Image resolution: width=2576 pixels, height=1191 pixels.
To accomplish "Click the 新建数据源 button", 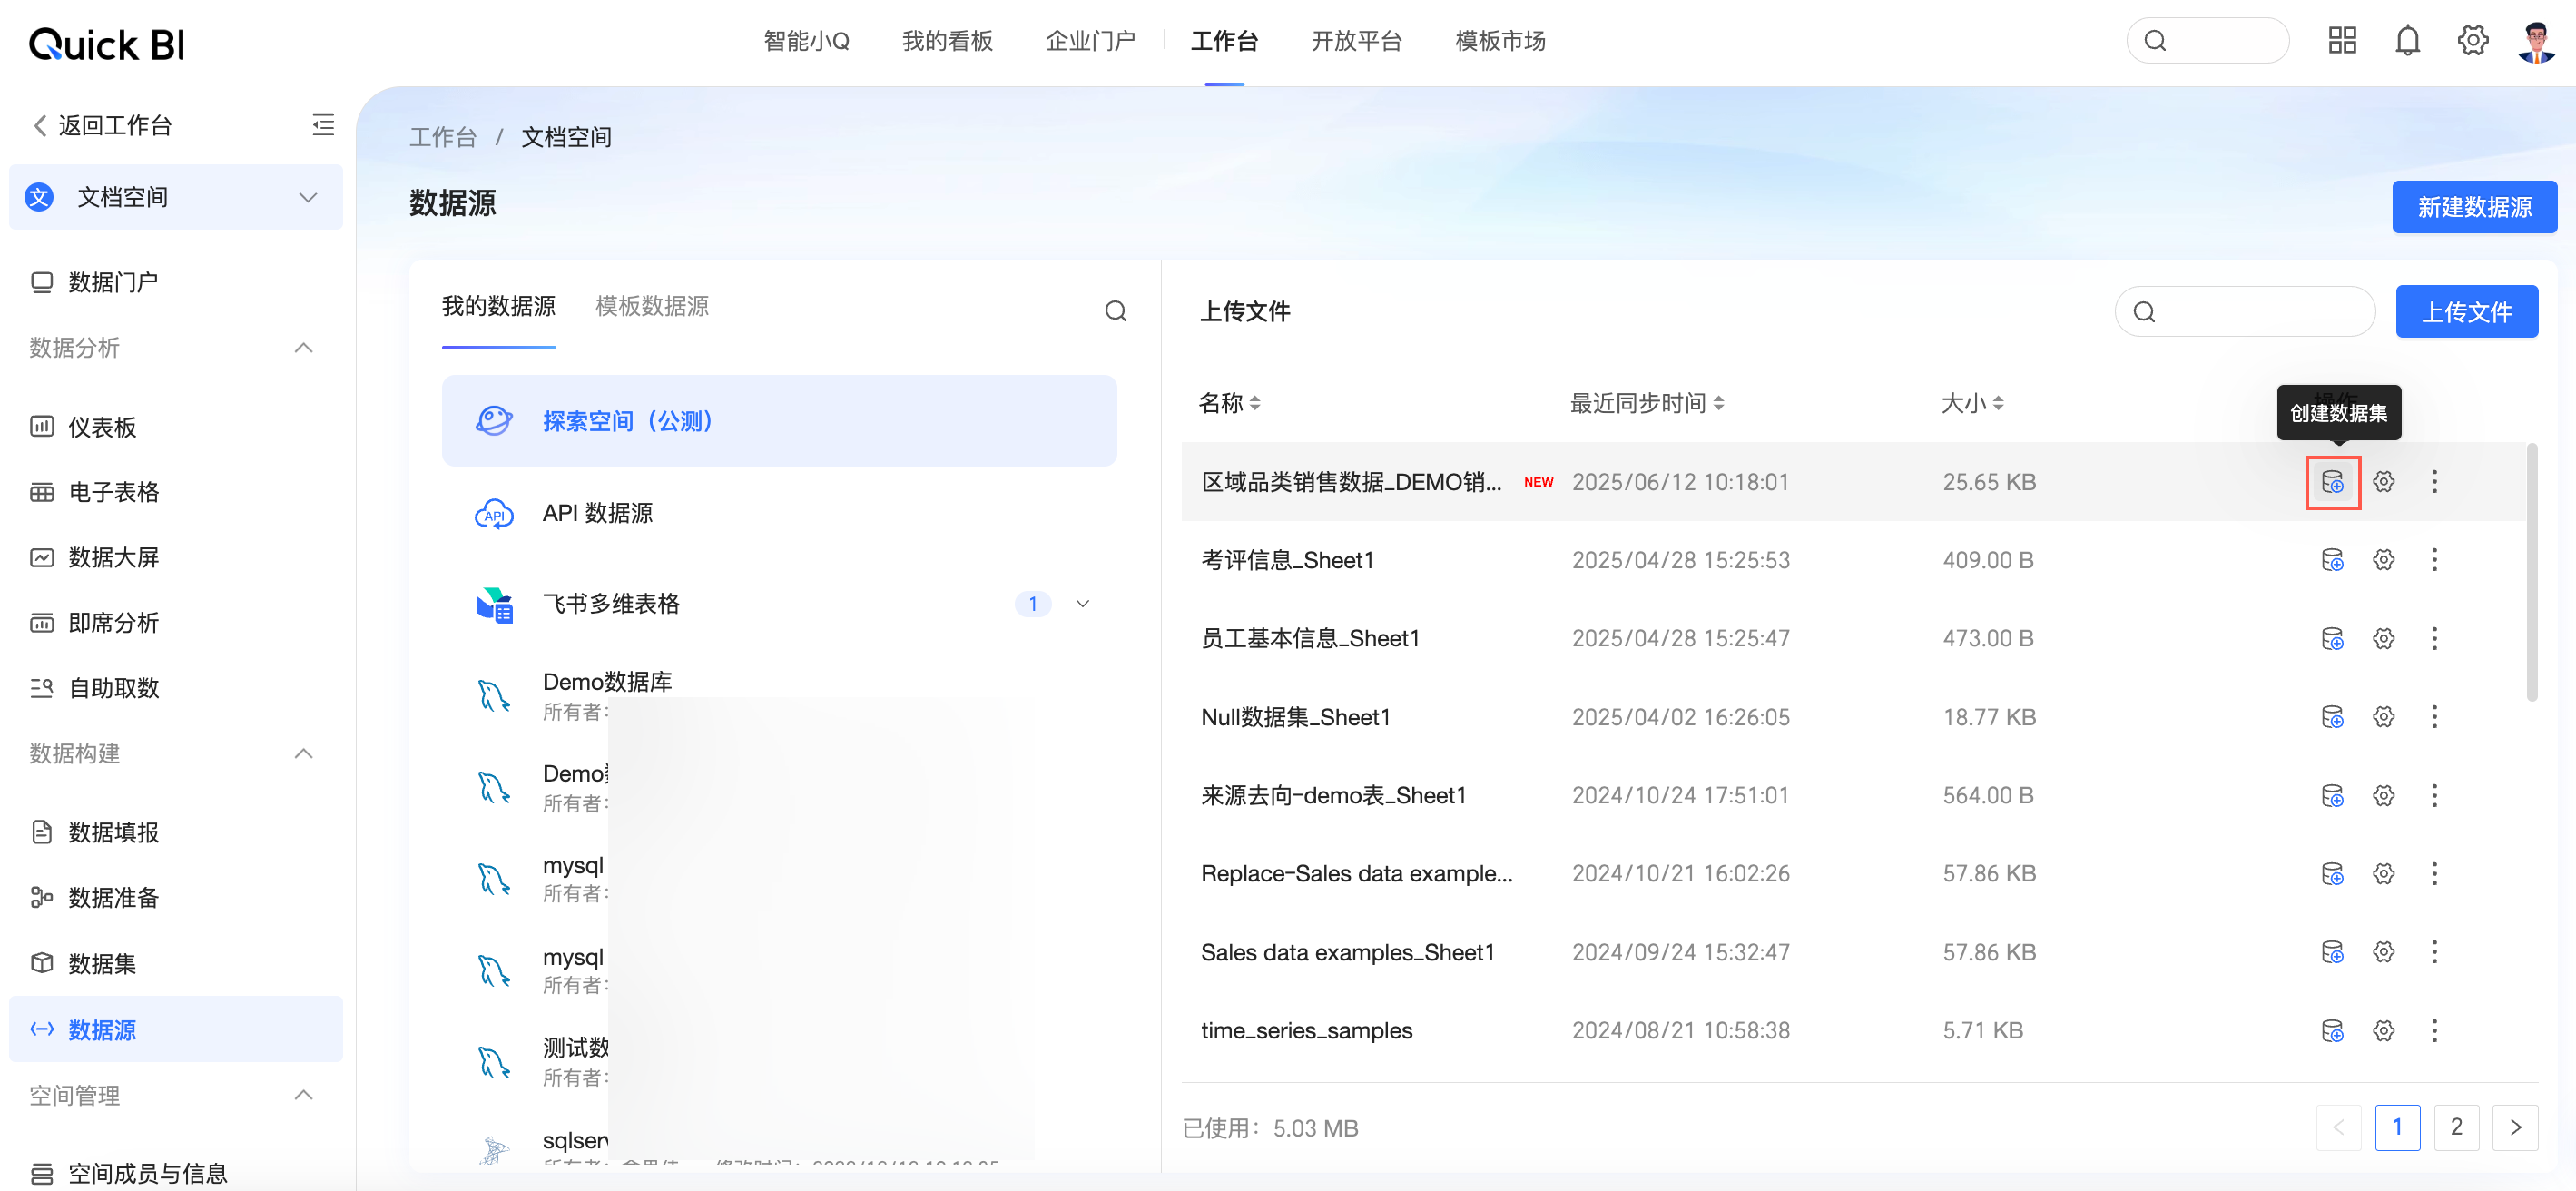I will pos(2474,207).
